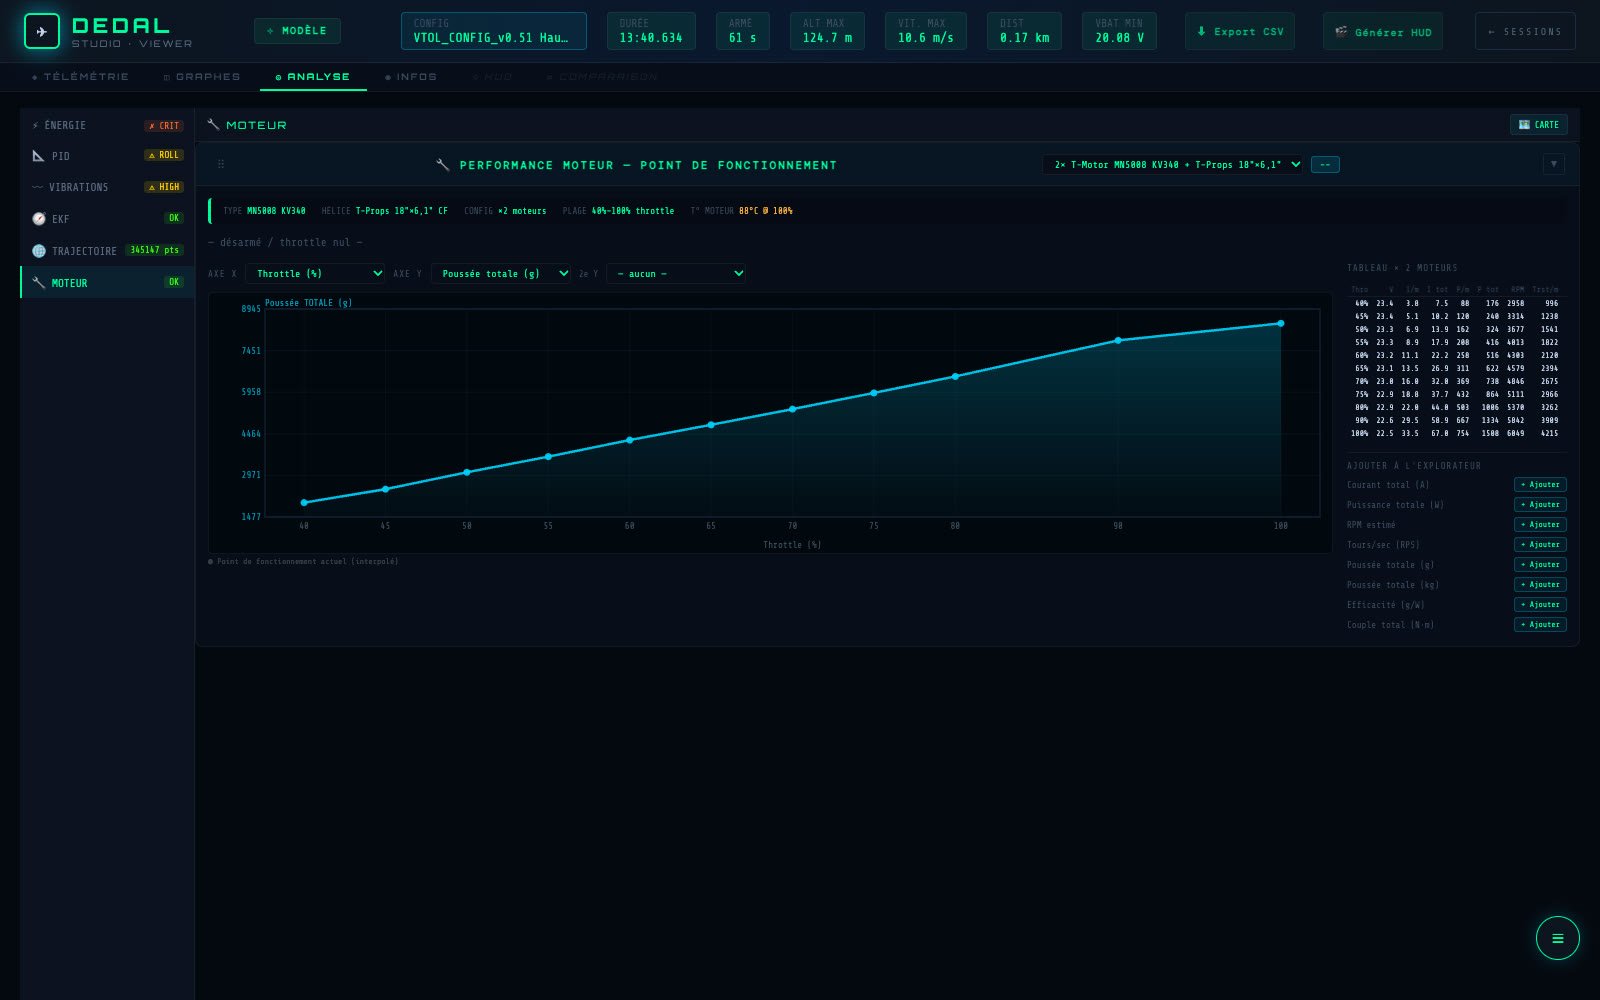
Task: Open the VIBRATIONS analysis section
Action: 107,187
